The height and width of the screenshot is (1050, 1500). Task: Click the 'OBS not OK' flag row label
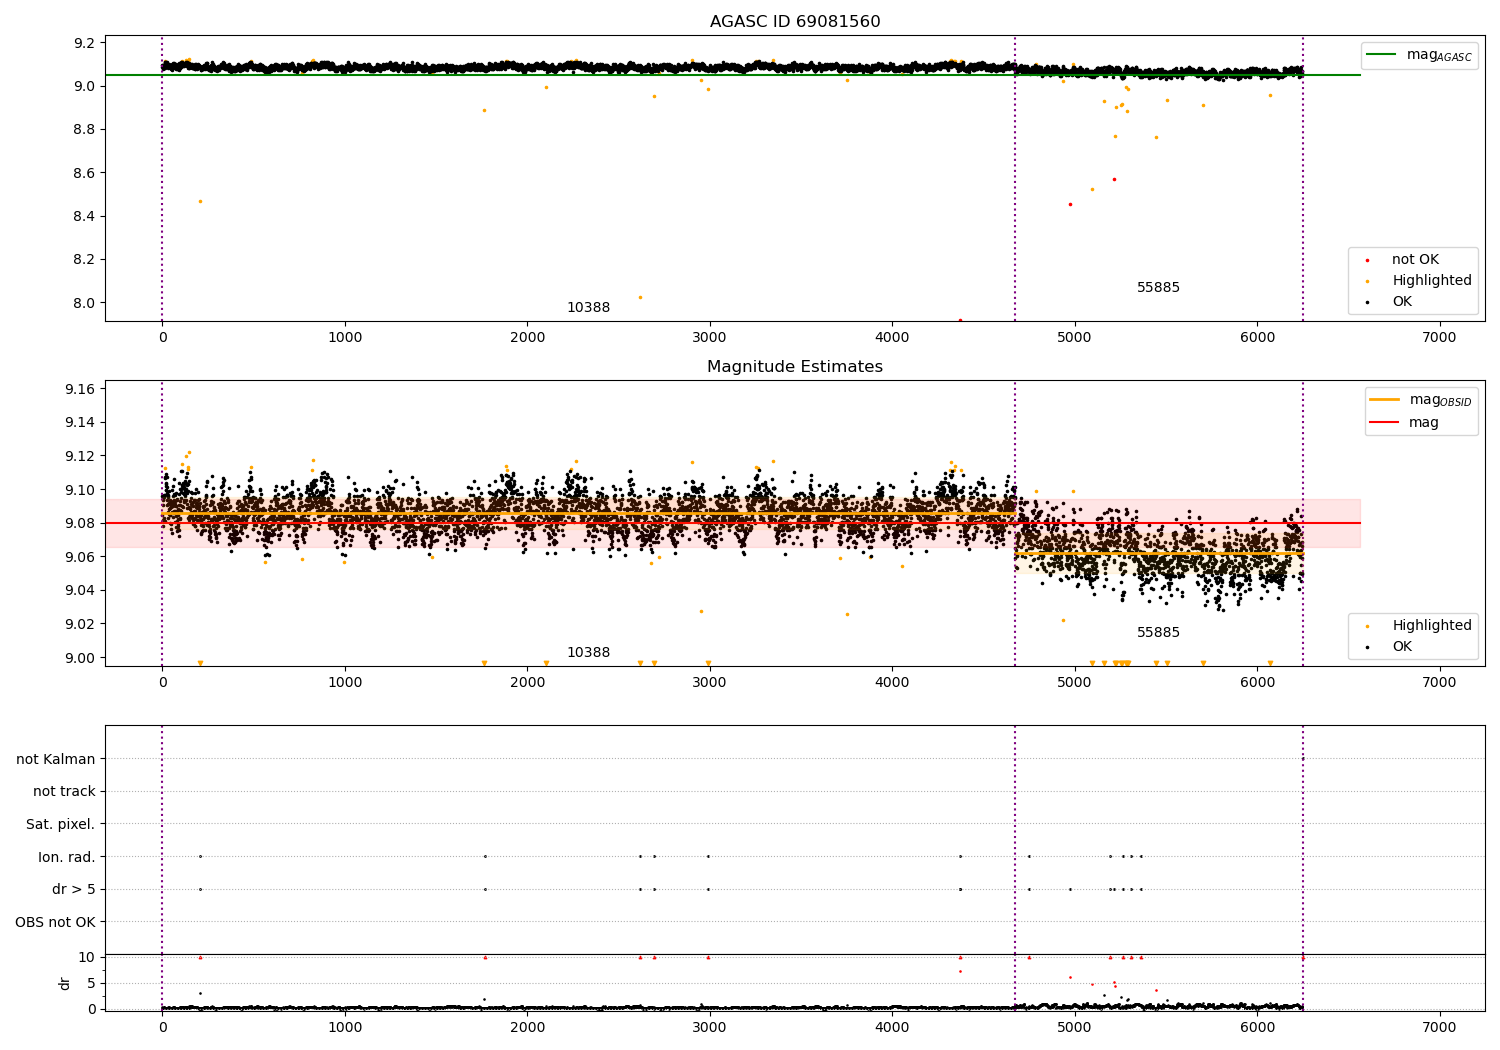pos(56,922)
